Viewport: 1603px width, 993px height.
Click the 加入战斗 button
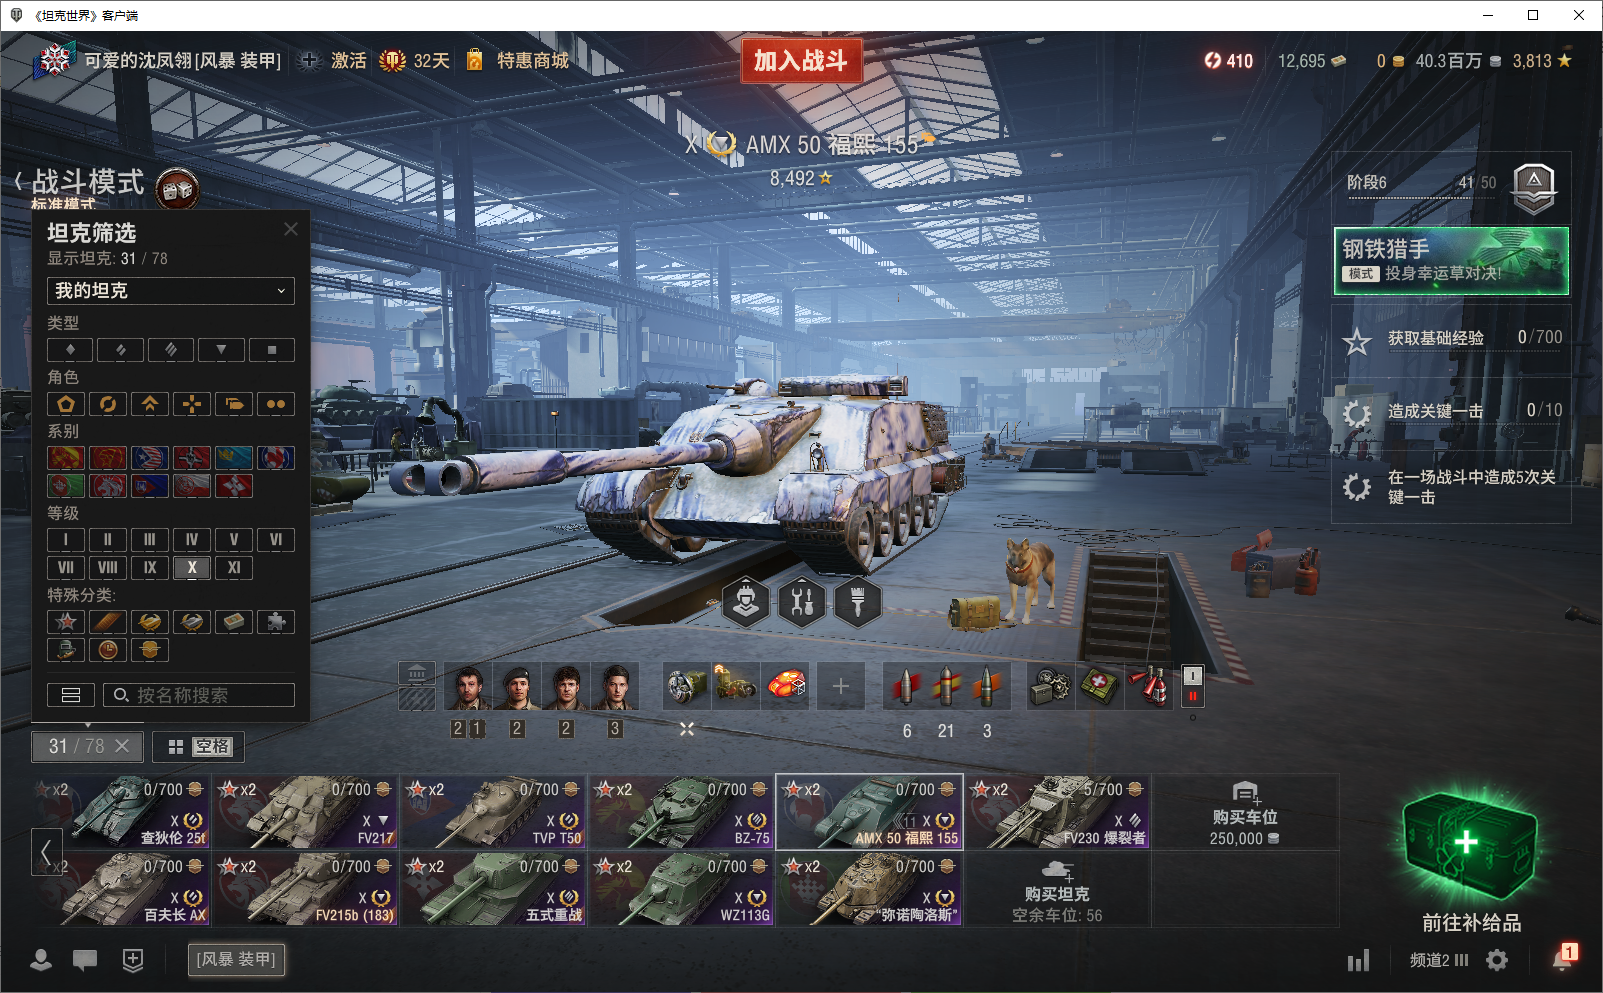(x=801, y=61)
